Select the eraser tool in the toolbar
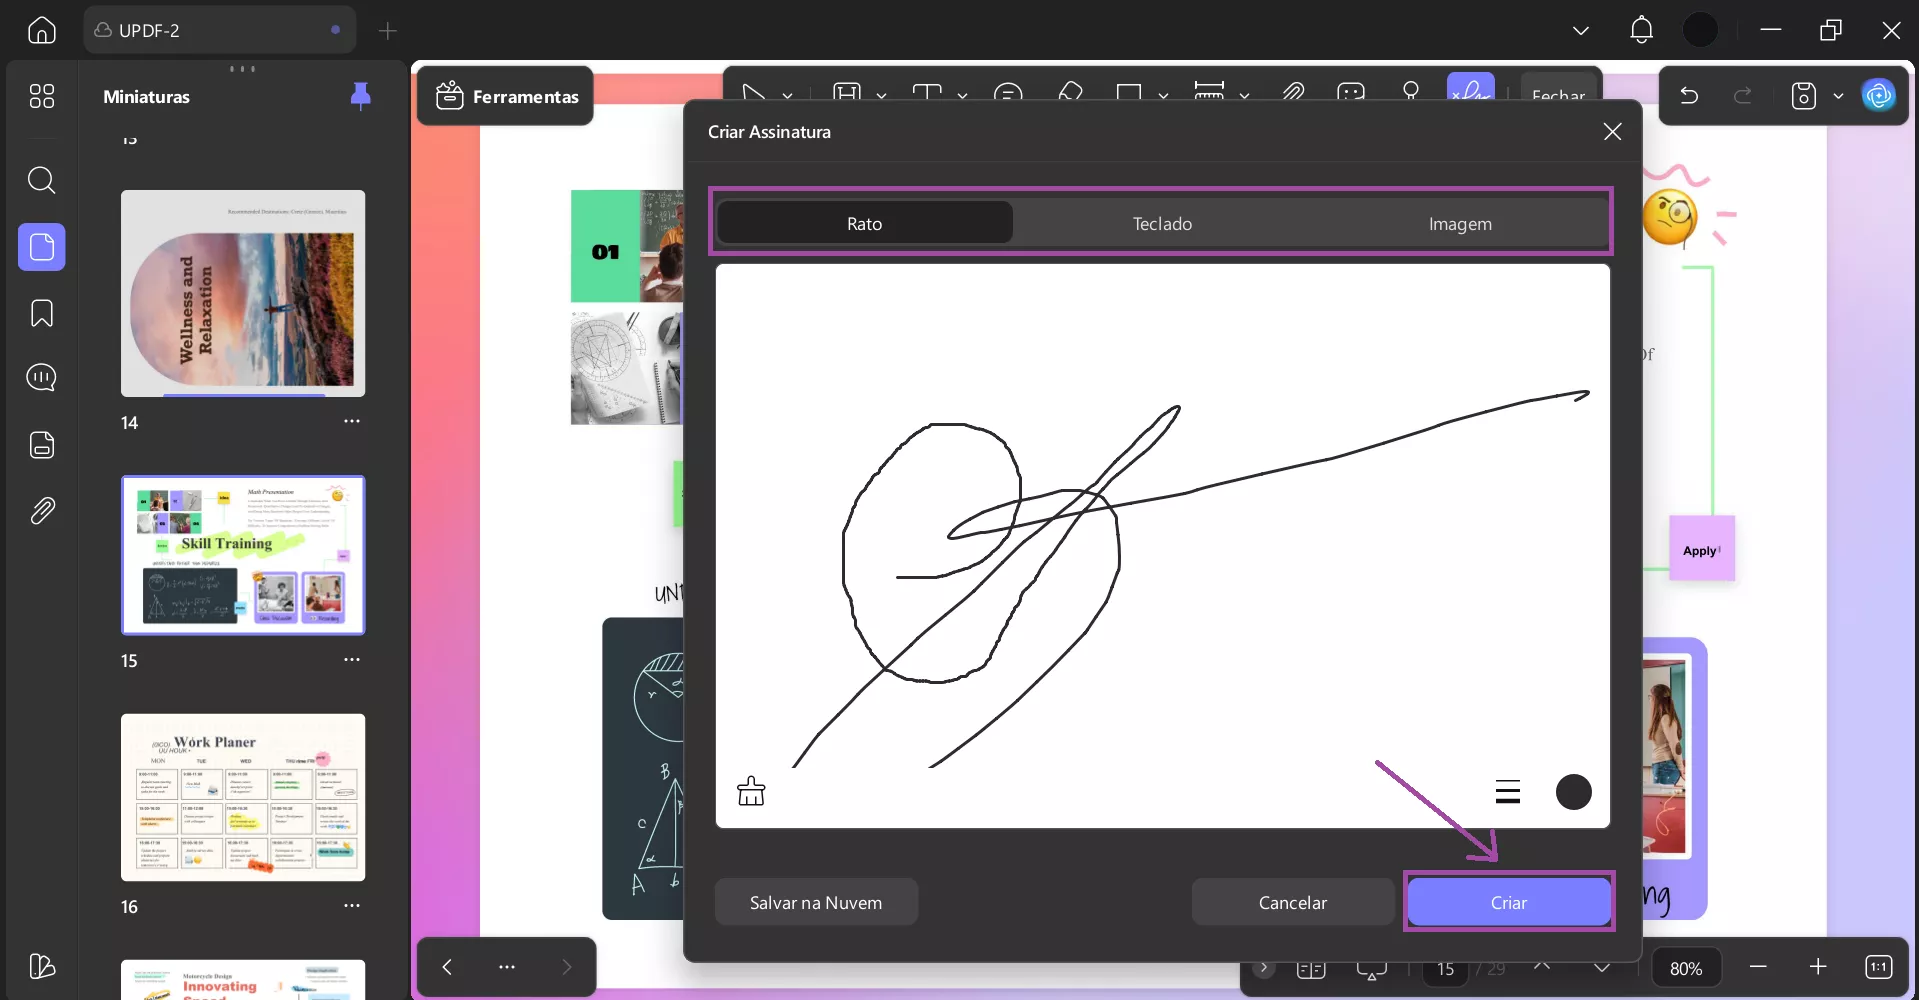The width and height of the screenshot is (1919, 1000). 1070,92
